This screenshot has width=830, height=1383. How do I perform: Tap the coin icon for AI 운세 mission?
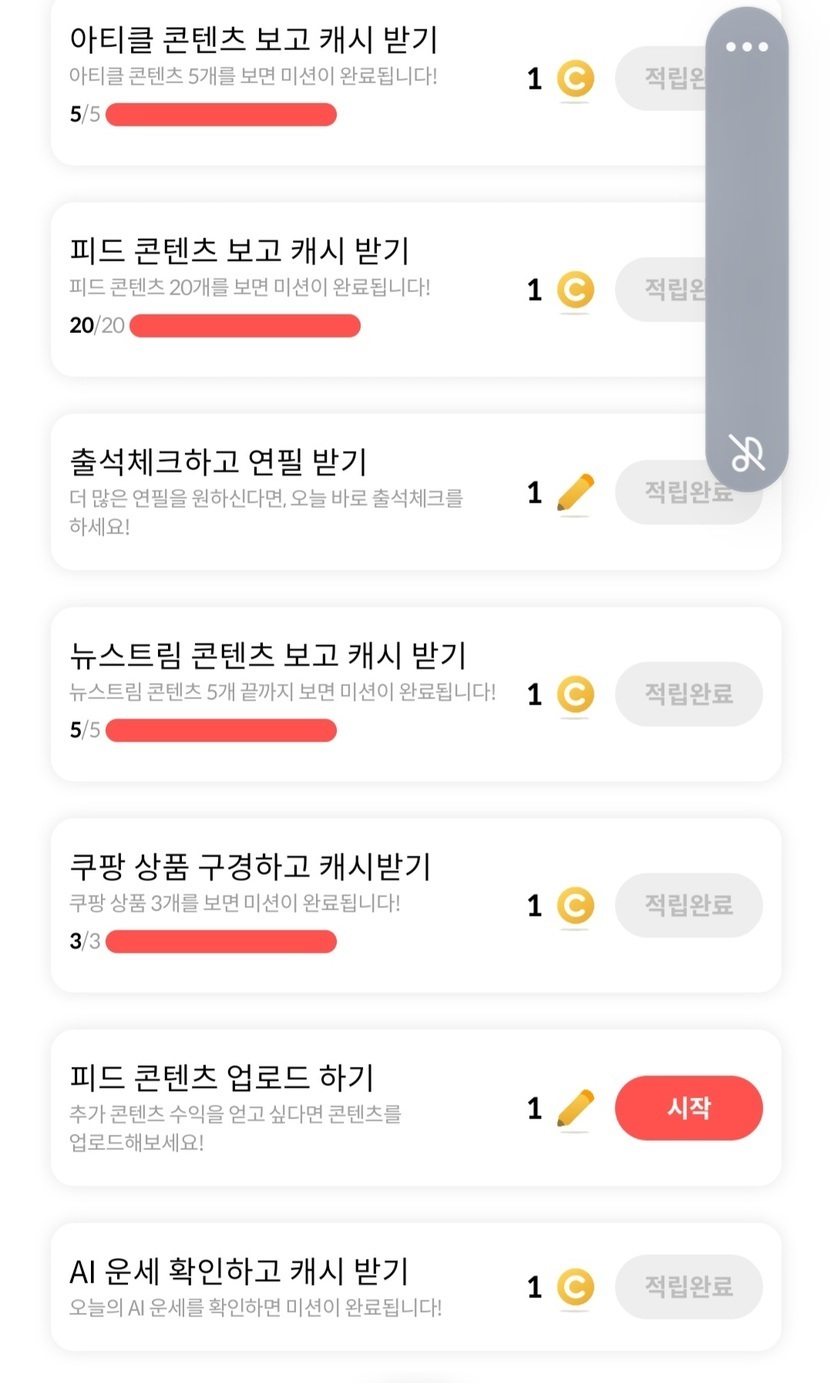(x=575, y=1287)
